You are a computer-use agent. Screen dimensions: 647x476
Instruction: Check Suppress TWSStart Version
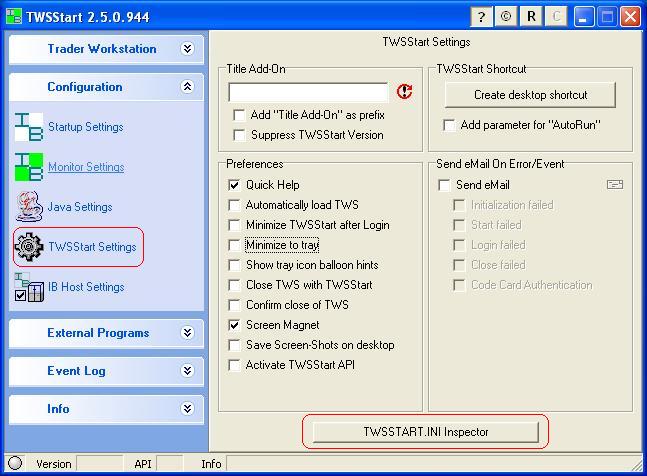[x=239, y=135]
